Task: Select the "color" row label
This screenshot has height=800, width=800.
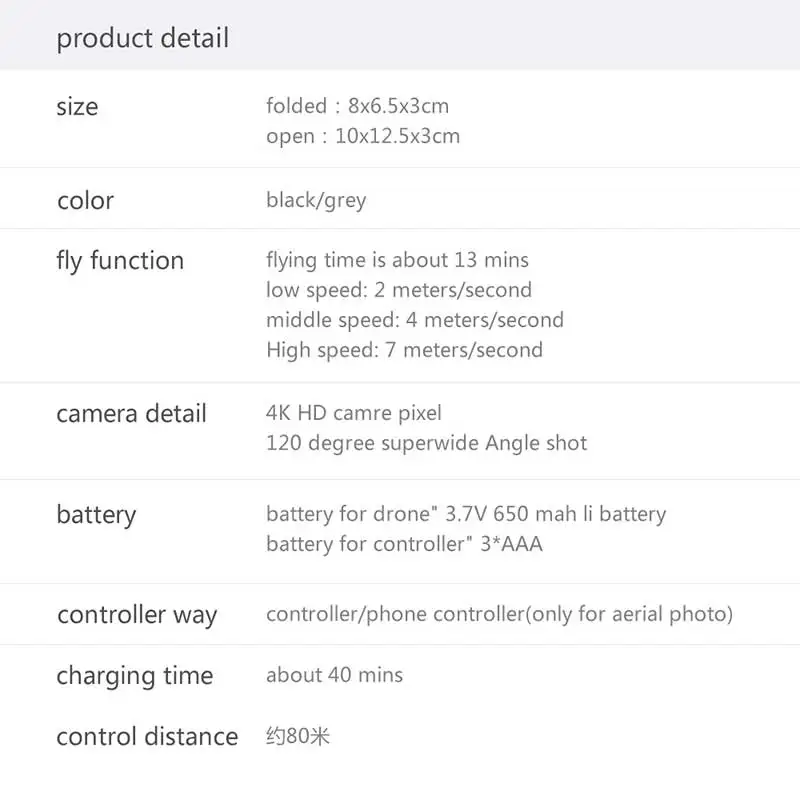Action: [x=85, y=200]
